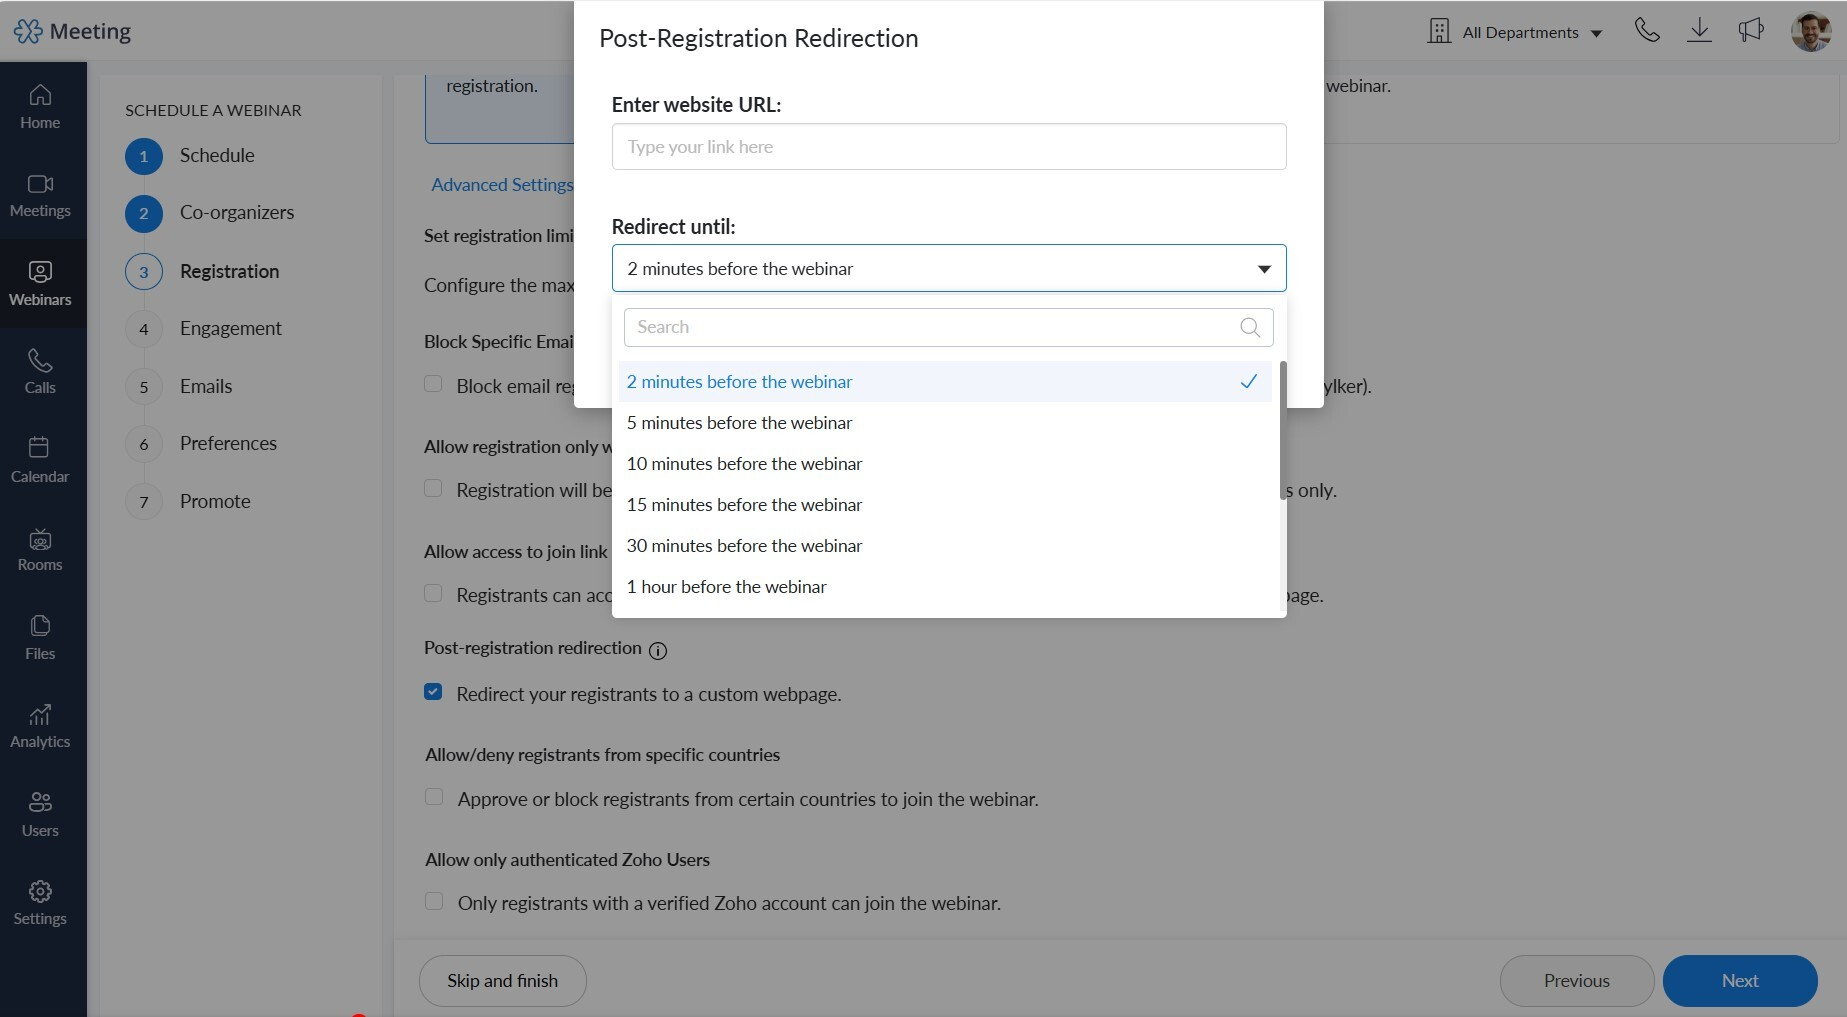
Task: Click the phone icon in top bar
Action: [x=1647, y=31]
